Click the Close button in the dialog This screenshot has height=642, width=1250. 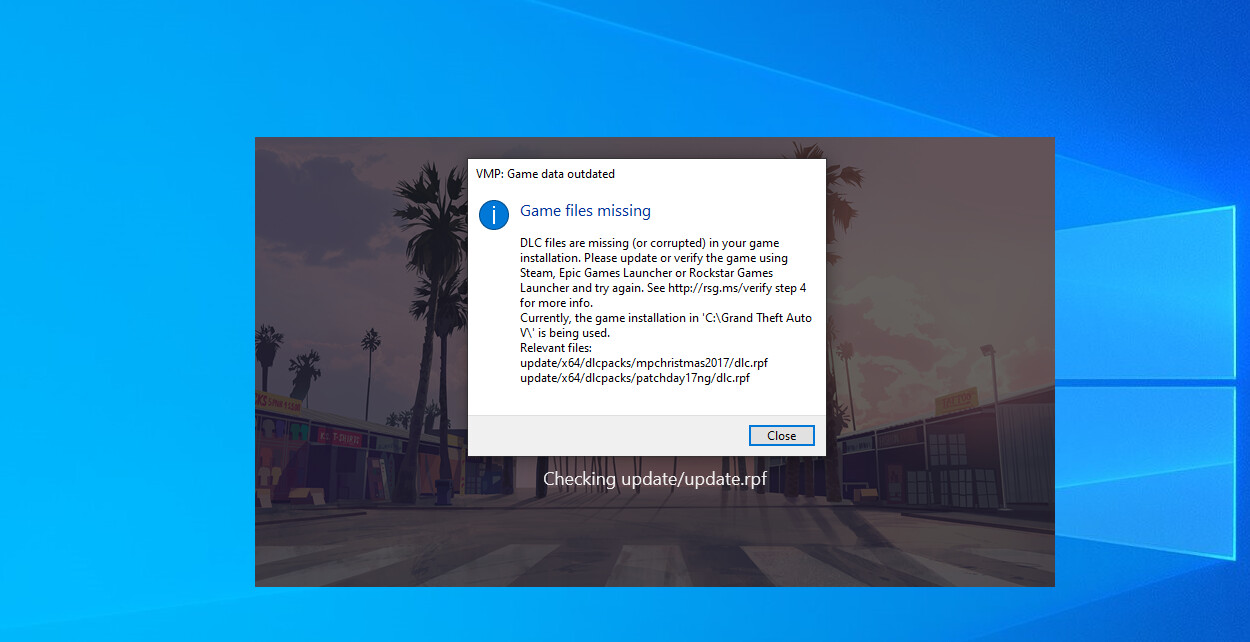(781, 436)
